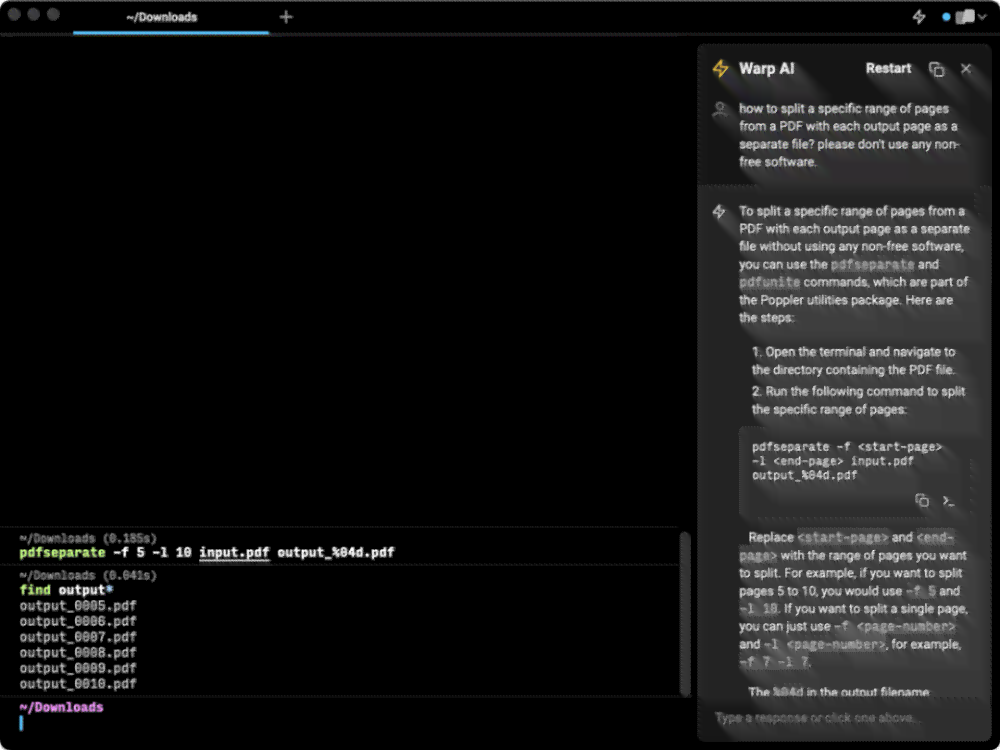
Task: Click the Warp AI response input field
Action: 844,718
